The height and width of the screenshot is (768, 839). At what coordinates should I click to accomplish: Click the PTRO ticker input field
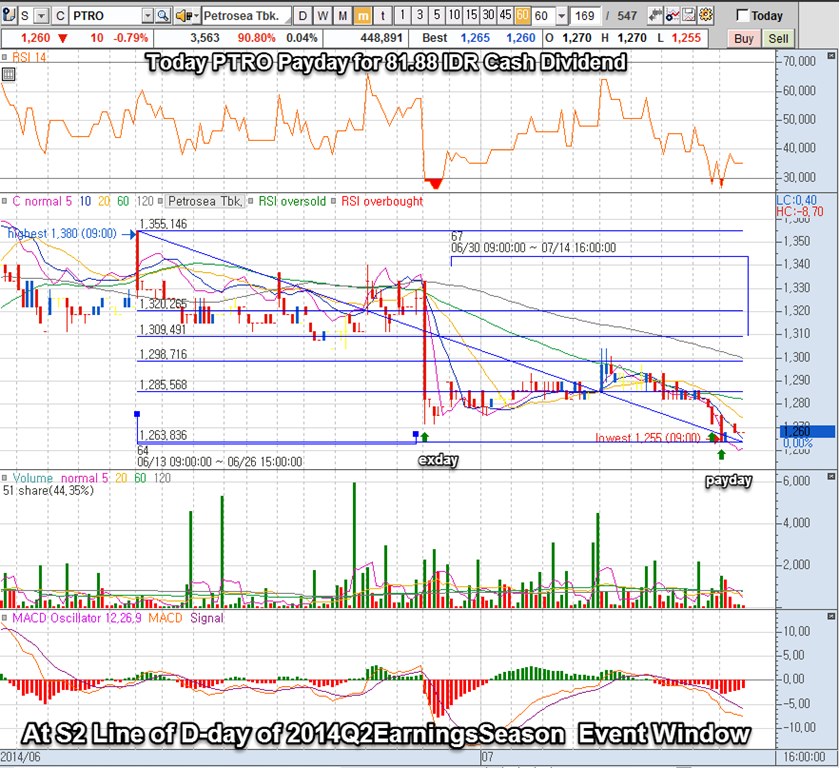(x=105, y=16)
